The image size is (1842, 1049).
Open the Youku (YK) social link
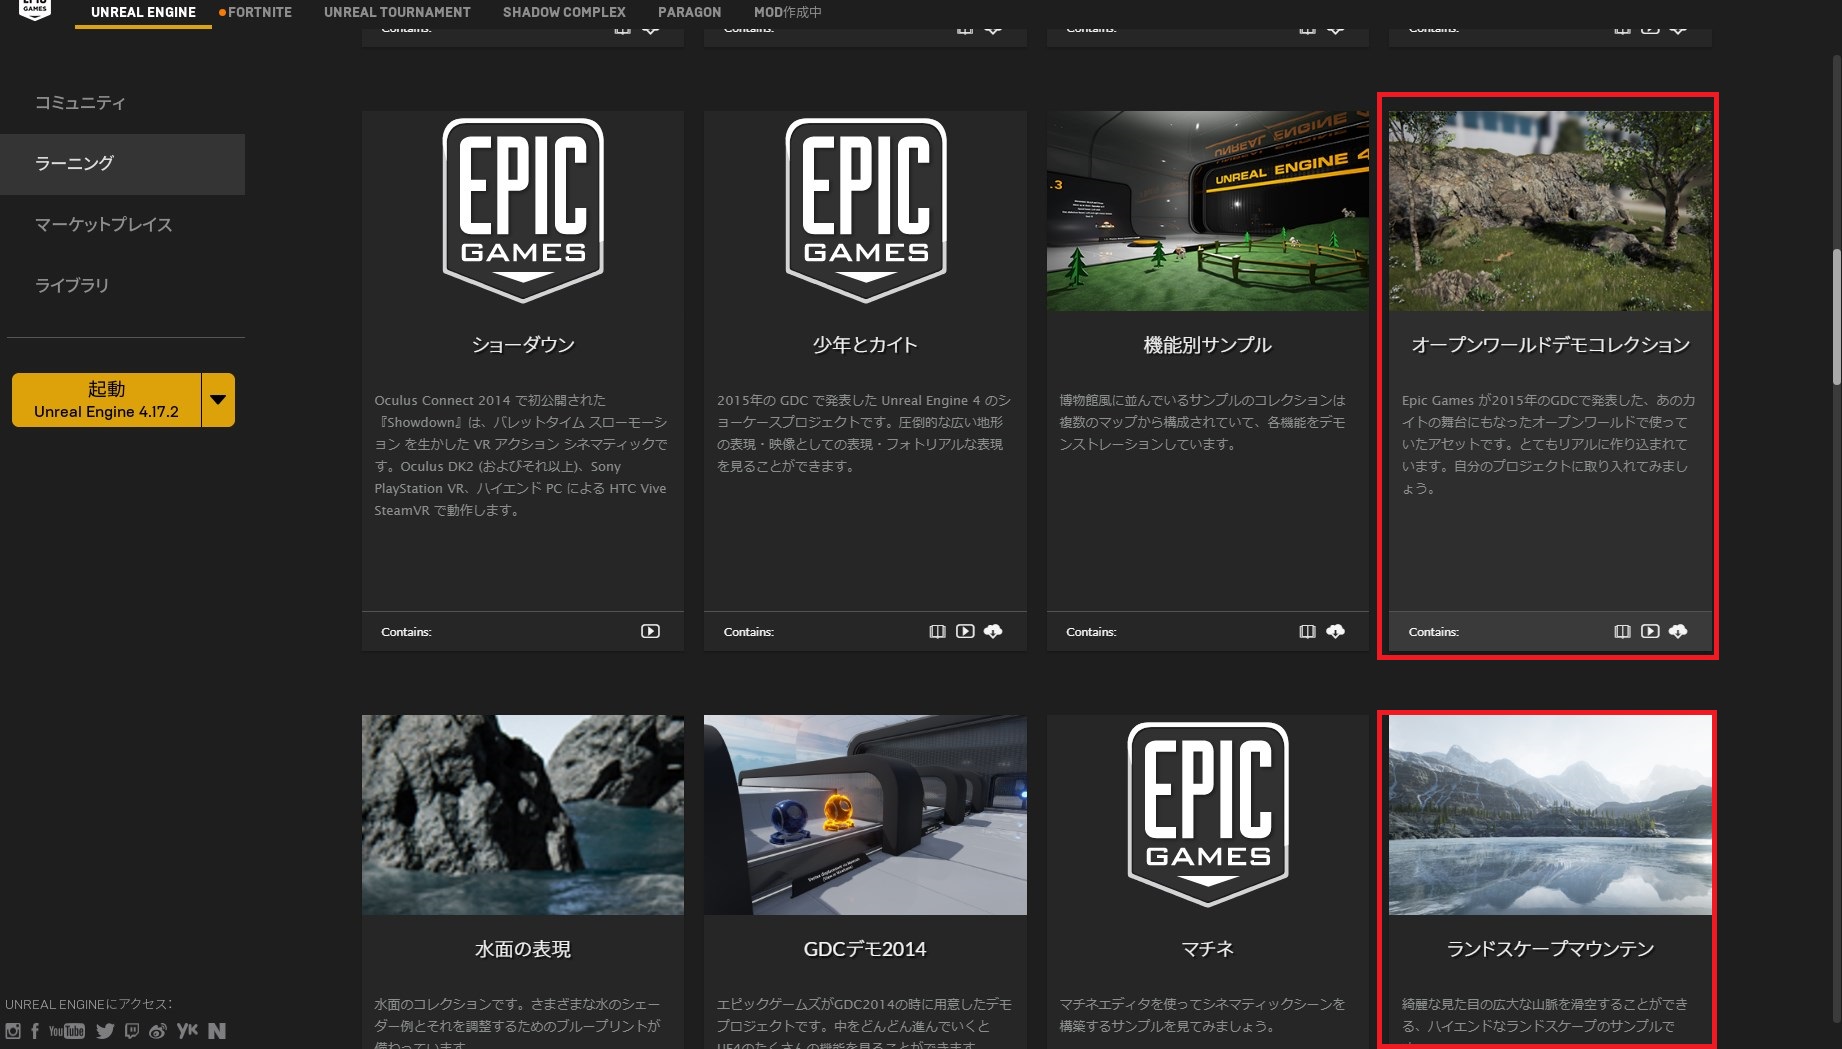pyautogui.click(x=187, y=1031)
